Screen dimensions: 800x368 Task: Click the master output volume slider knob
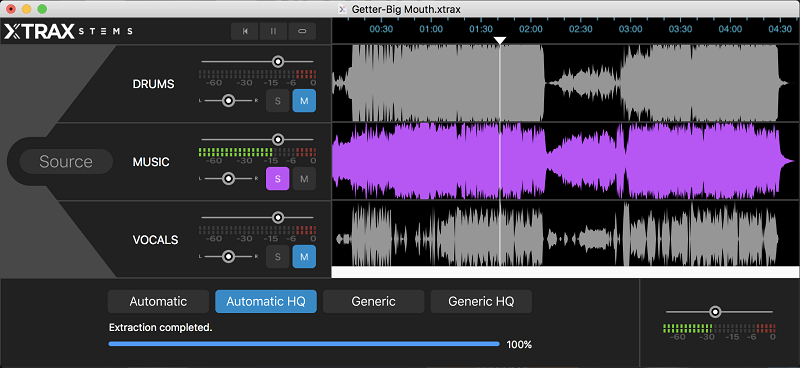click(x=715, y=312)
